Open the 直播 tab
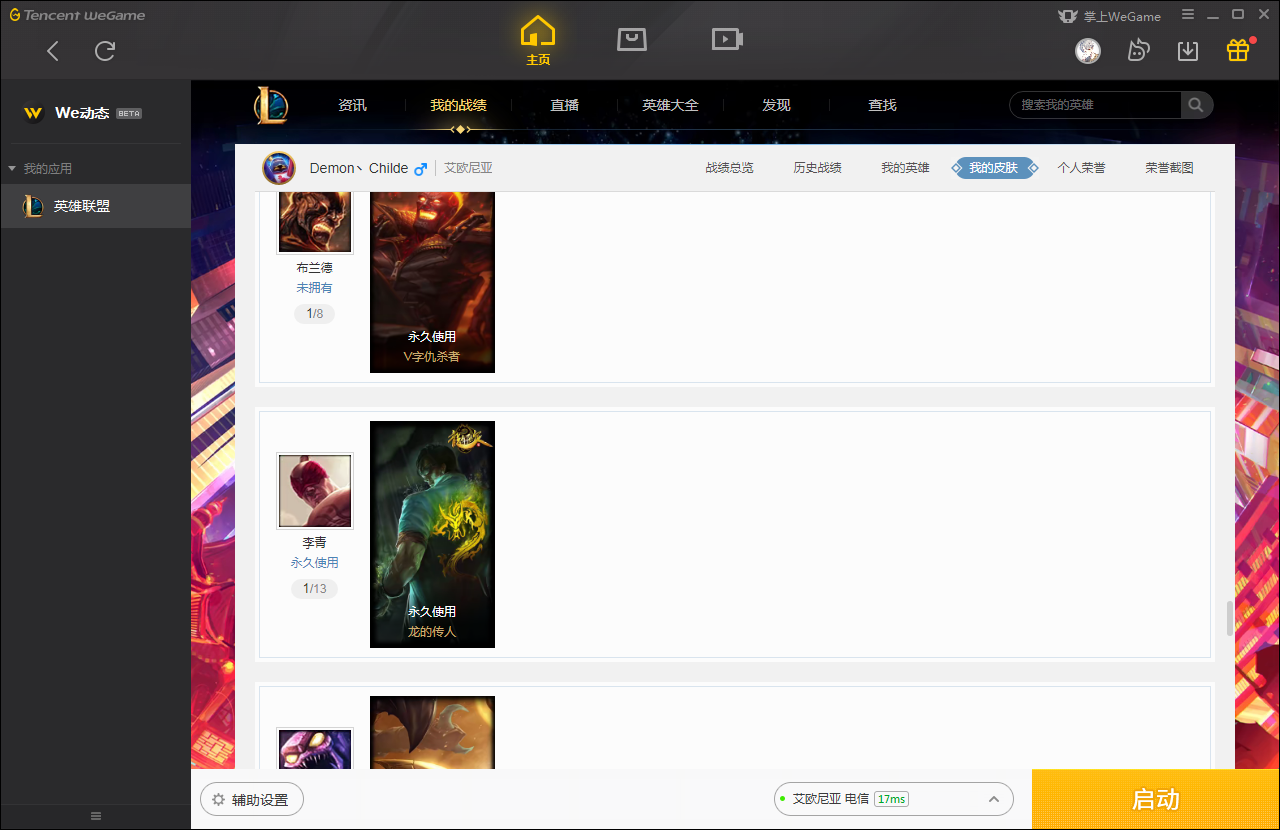This screenshot has width=1280, height=830. pyautogui.click(x=564, y=105)
